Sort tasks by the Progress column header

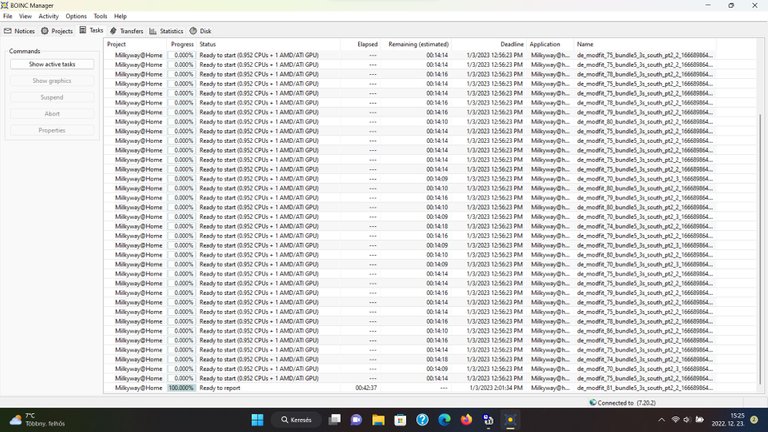click(182, 44)
